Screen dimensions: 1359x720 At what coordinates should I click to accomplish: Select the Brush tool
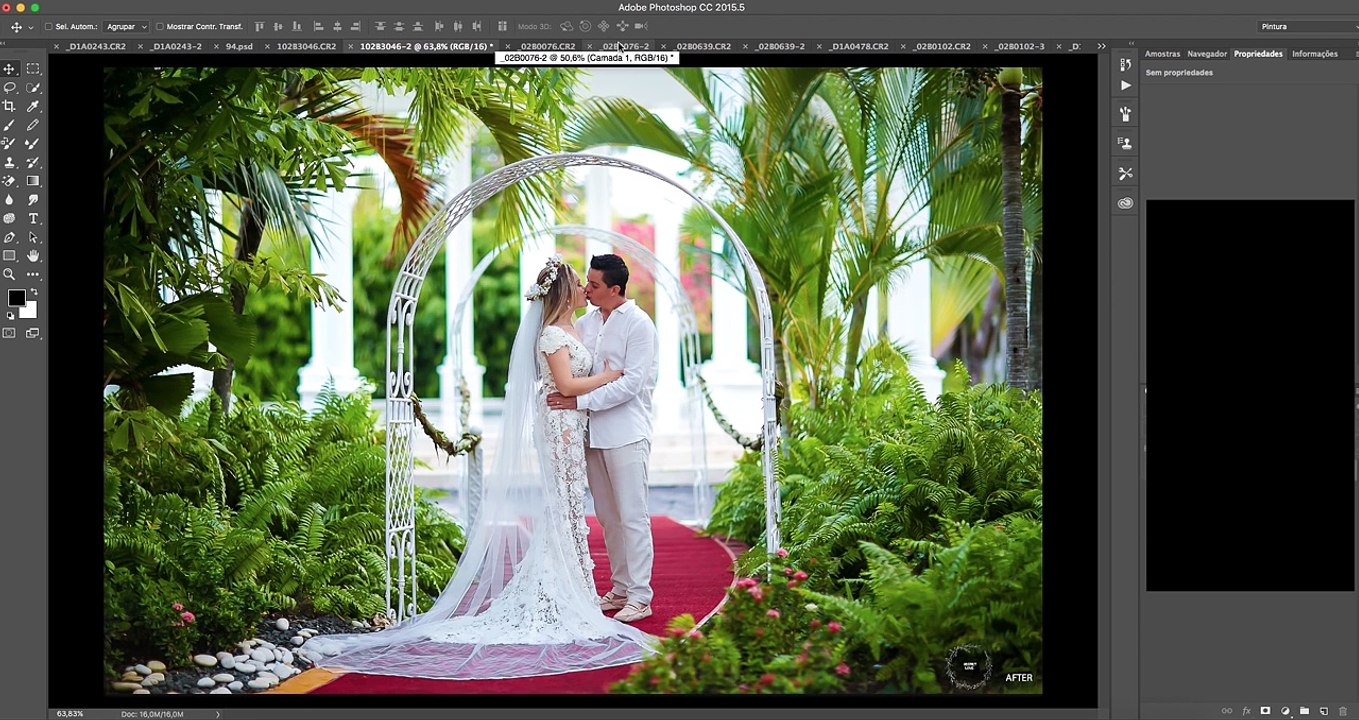pos(9,125)
